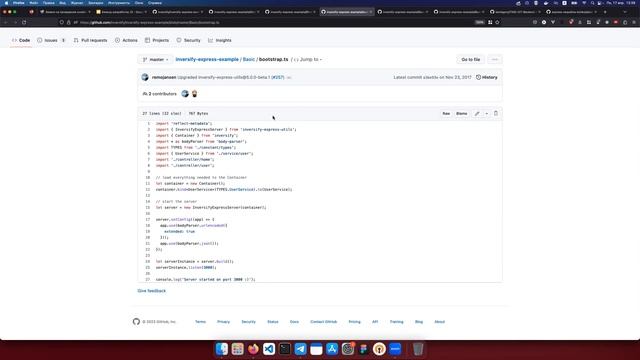Screen dimensions: 640x360
Task: Reload the page with browser refresh icon
Action: click(24, 22)
